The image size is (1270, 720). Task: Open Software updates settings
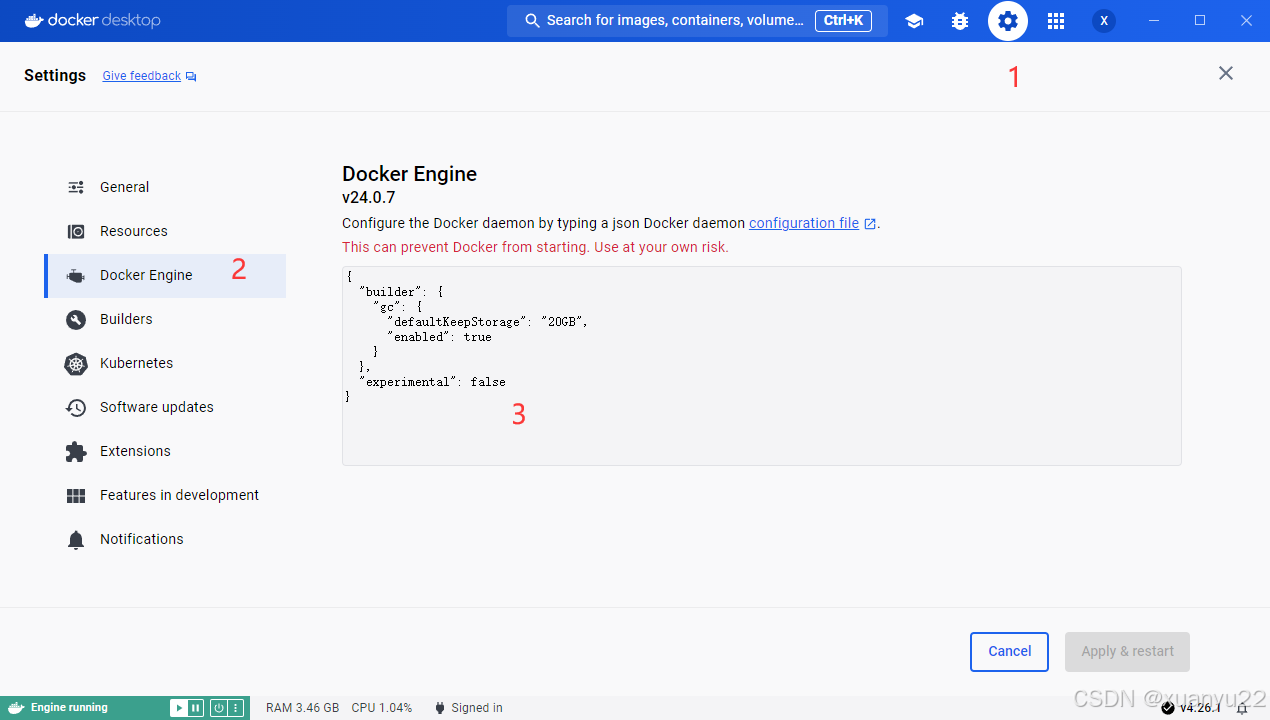[x=165, y=407]
